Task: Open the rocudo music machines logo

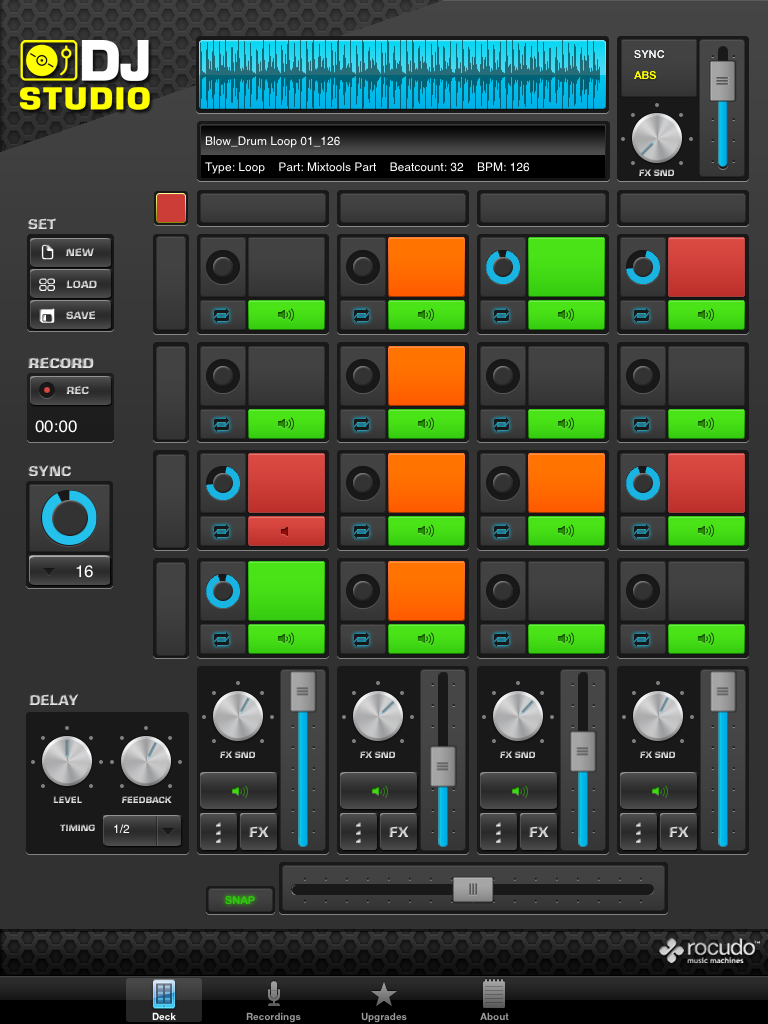Action: click(709, 951)
